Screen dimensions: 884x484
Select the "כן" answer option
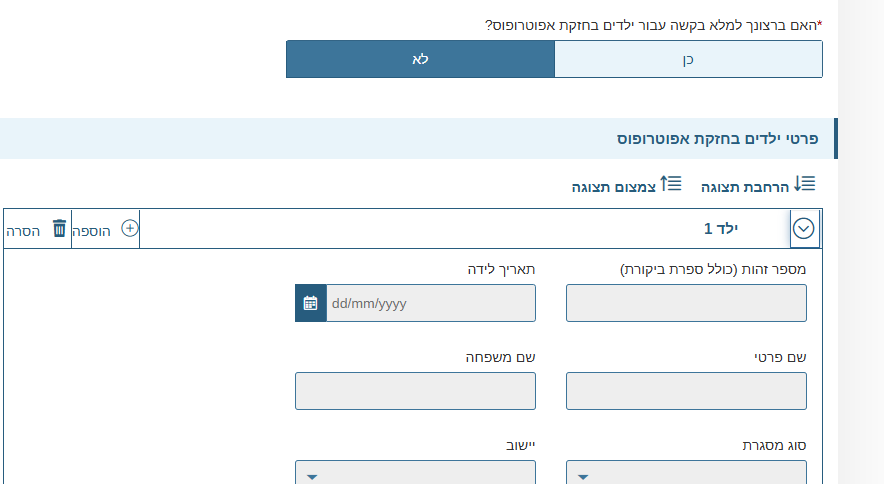pos(688,59)
